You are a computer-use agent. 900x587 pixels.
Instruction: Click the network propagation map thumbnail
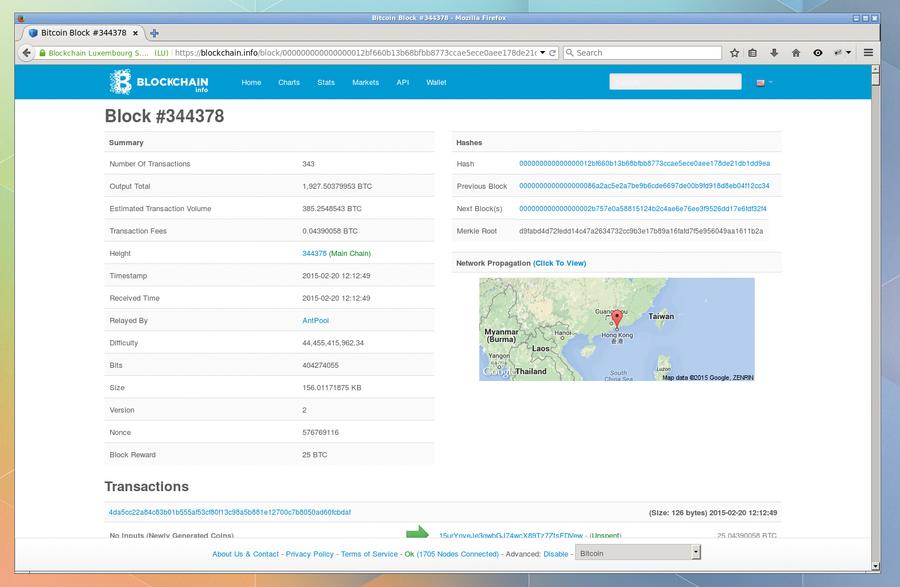pyautogui.click(x=617, y=329)
